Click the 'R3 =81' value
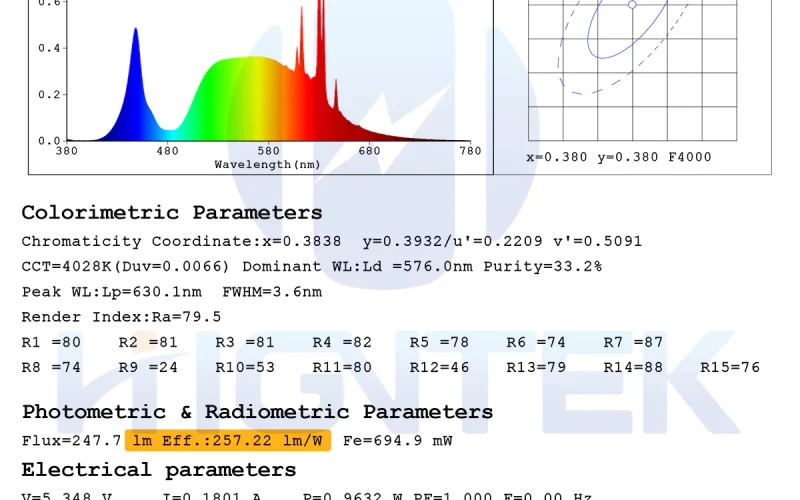Image resolution: width=800 pixels, height=500 pixels. [245, 342]
